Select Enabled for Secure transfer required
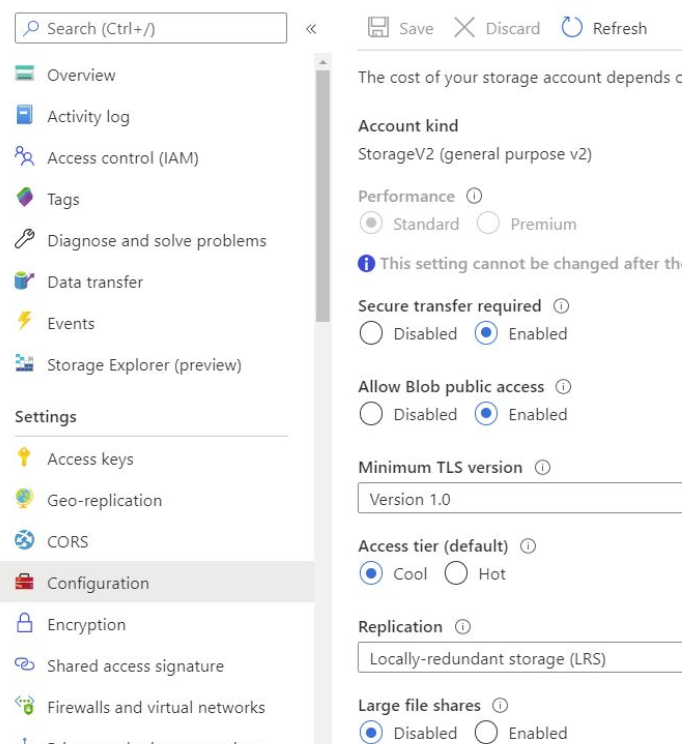The height and width of the screenshot is (744, 694). pyautogui.click(x=486, y=333)
